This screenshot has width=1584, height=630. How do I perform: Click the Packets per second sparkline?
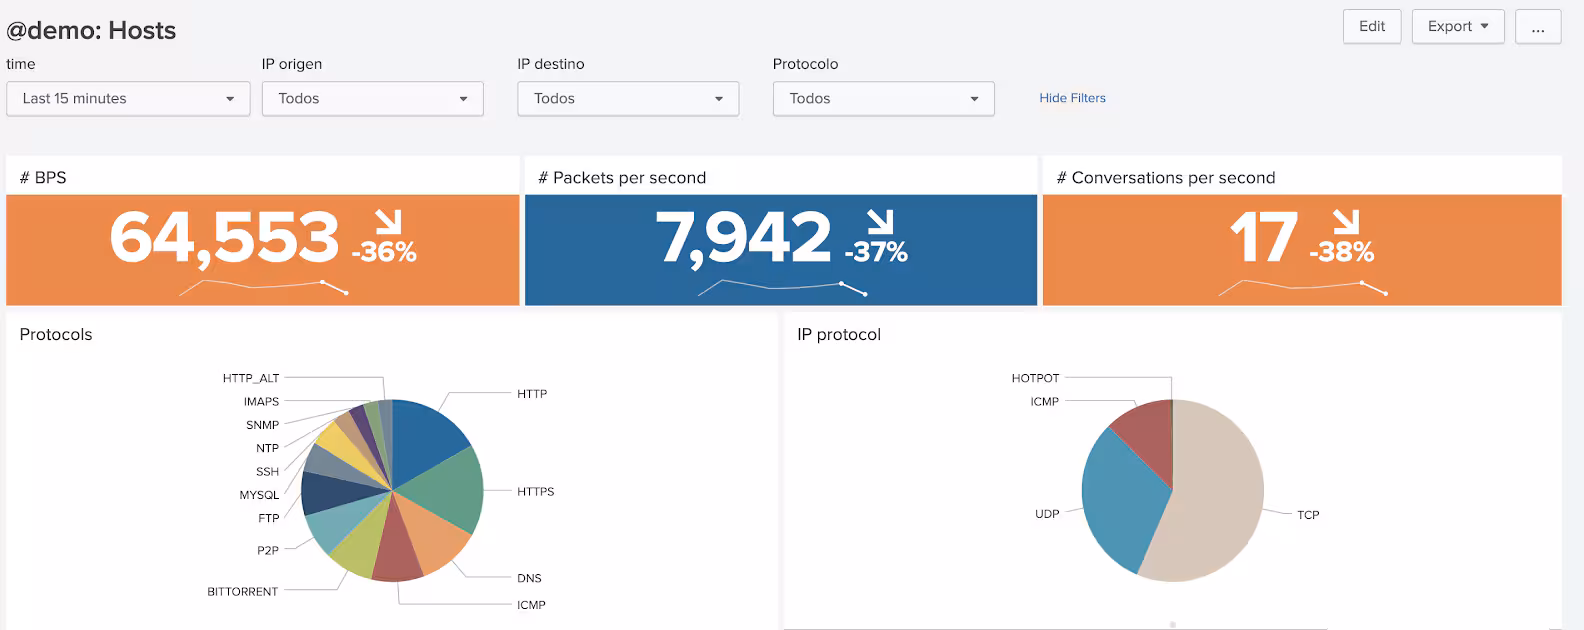781,287
